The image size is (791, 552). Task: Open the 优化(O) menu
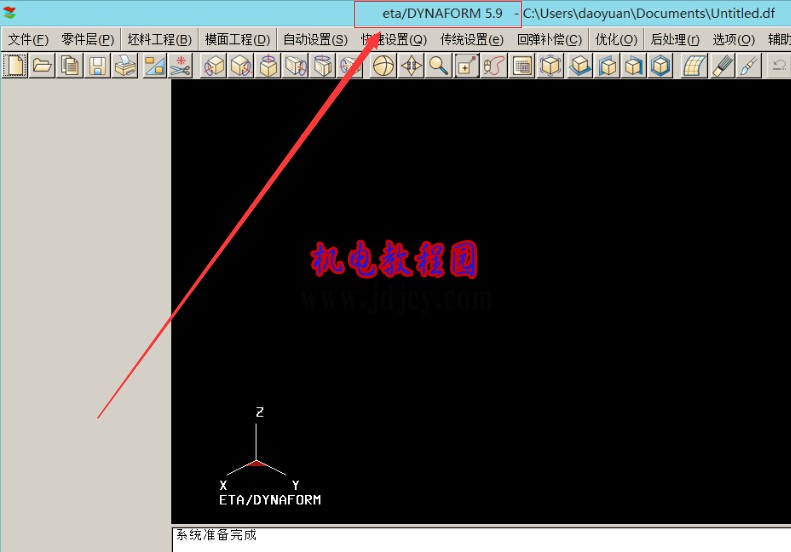tap(616, 39)
